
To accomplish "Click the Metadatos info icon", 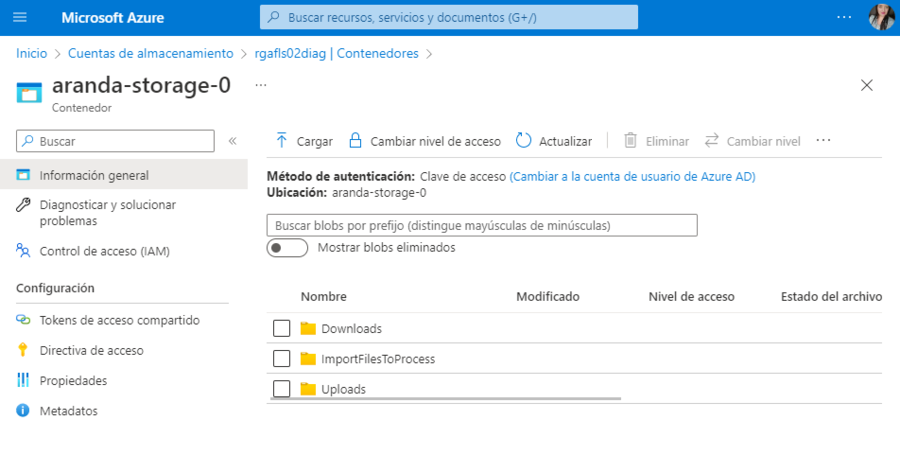I will pos(23,410).
